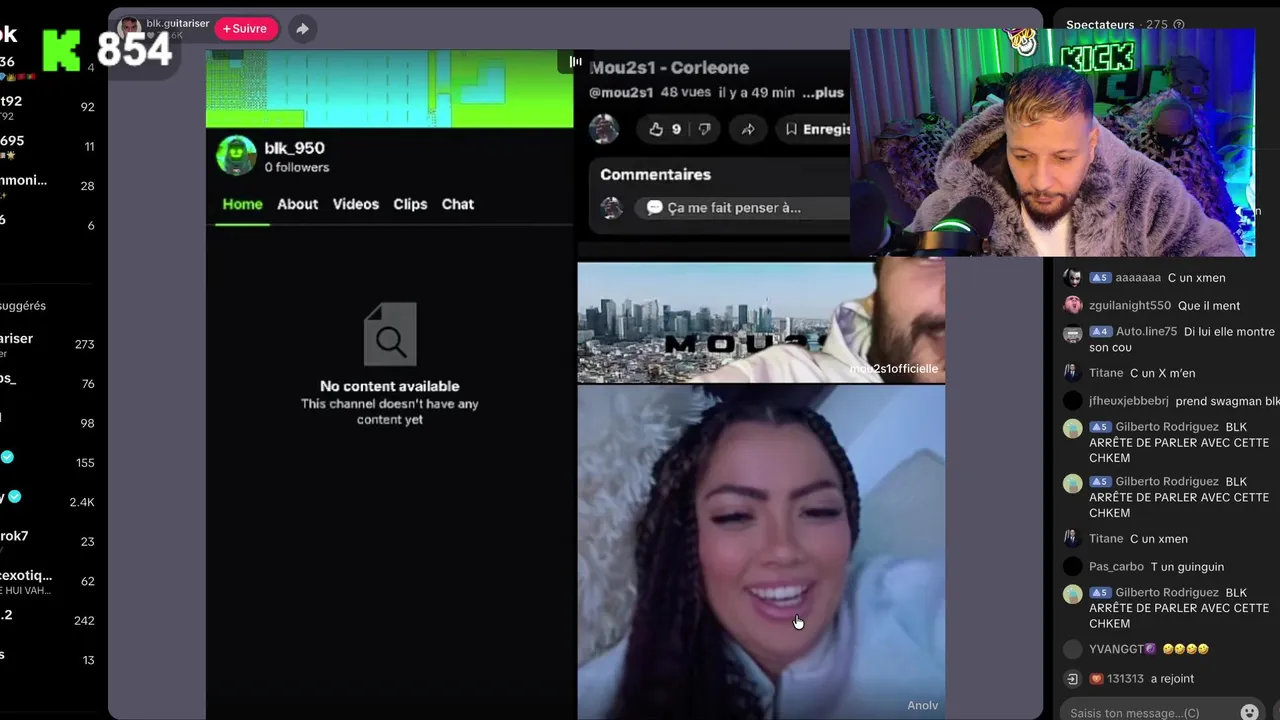This screenshot has width=1280, height=720.
Task: Open the blk_950 channel avatar
Action: (x=237, y=156)
